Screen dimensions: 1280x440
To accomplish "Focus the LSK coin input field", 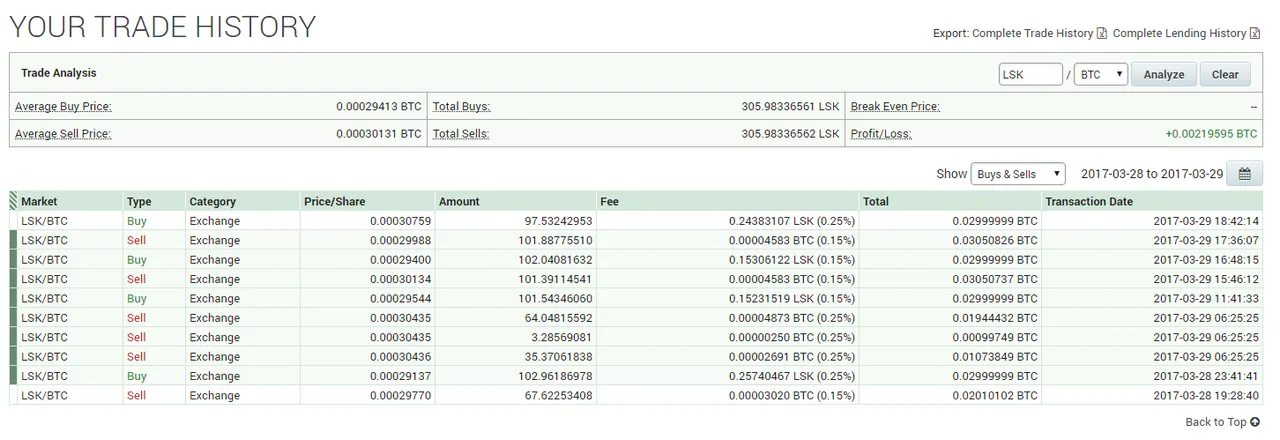I will [x=1031, y=74].
